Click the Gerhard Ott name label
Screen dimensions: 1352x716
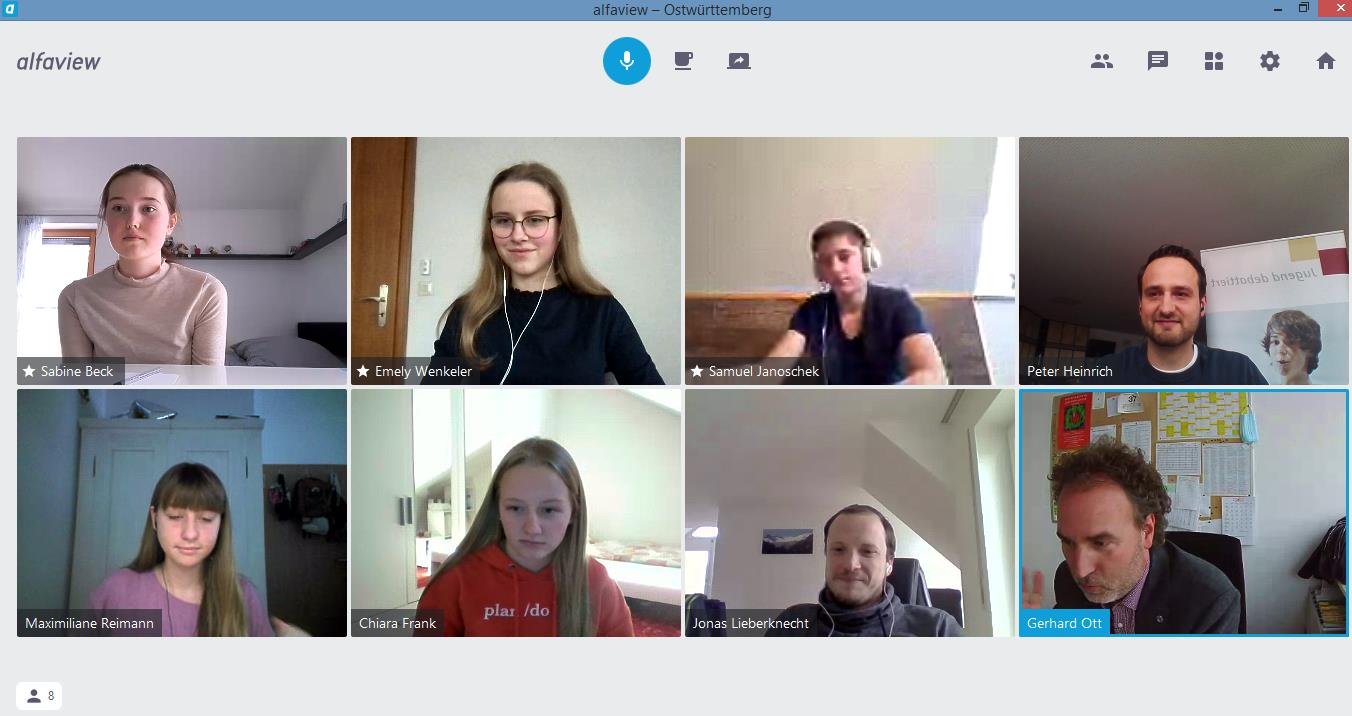[1064, 623]
